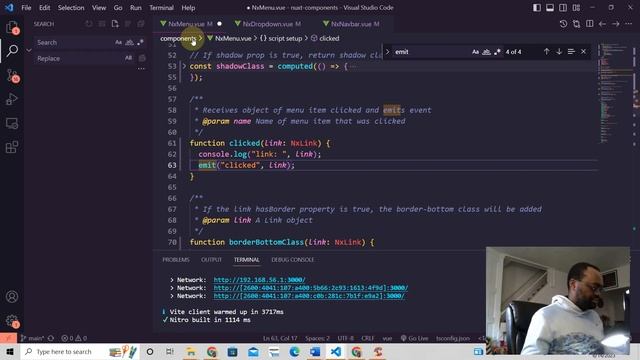This screenshot has height=360, width=640.
Task: Click the main* branch in status bar
Action: click(x=33, y=338)
